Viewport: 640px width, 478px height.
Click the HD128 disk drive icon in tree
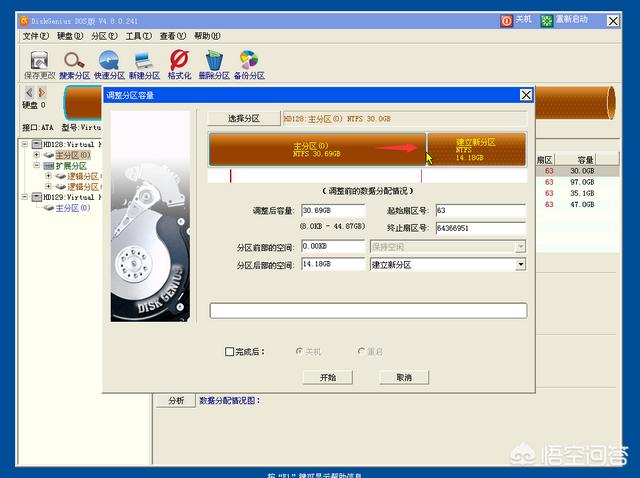coord(37,145)
